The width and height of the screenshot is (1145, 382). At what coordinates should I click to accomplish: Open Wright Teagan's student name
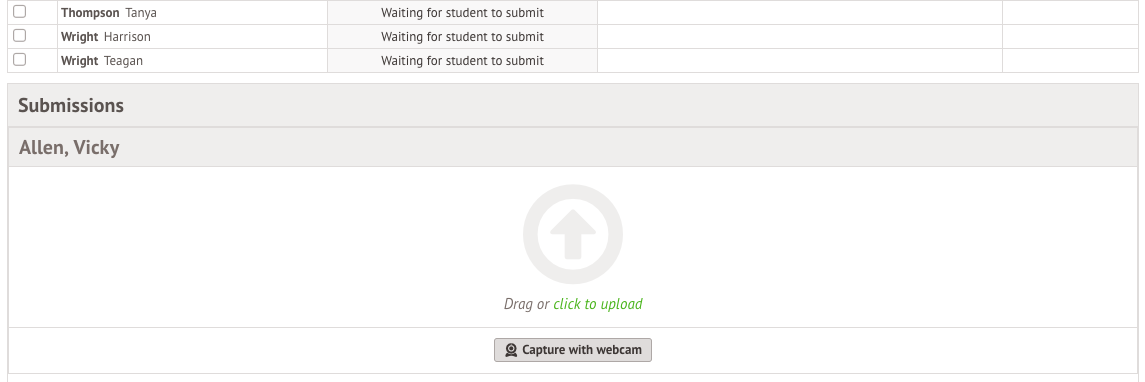[102, 61]
